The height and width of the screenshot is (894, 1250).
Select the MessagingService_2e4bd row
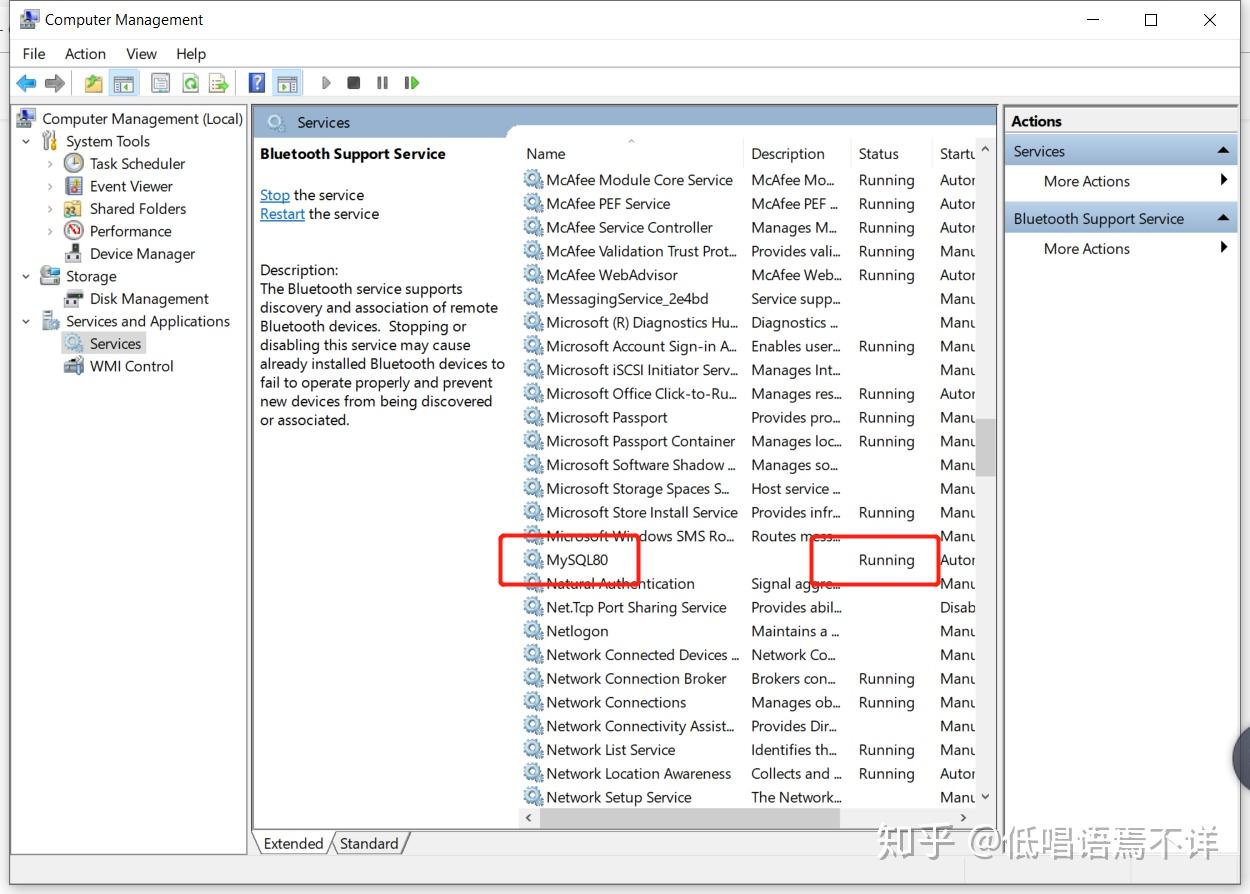748,298
